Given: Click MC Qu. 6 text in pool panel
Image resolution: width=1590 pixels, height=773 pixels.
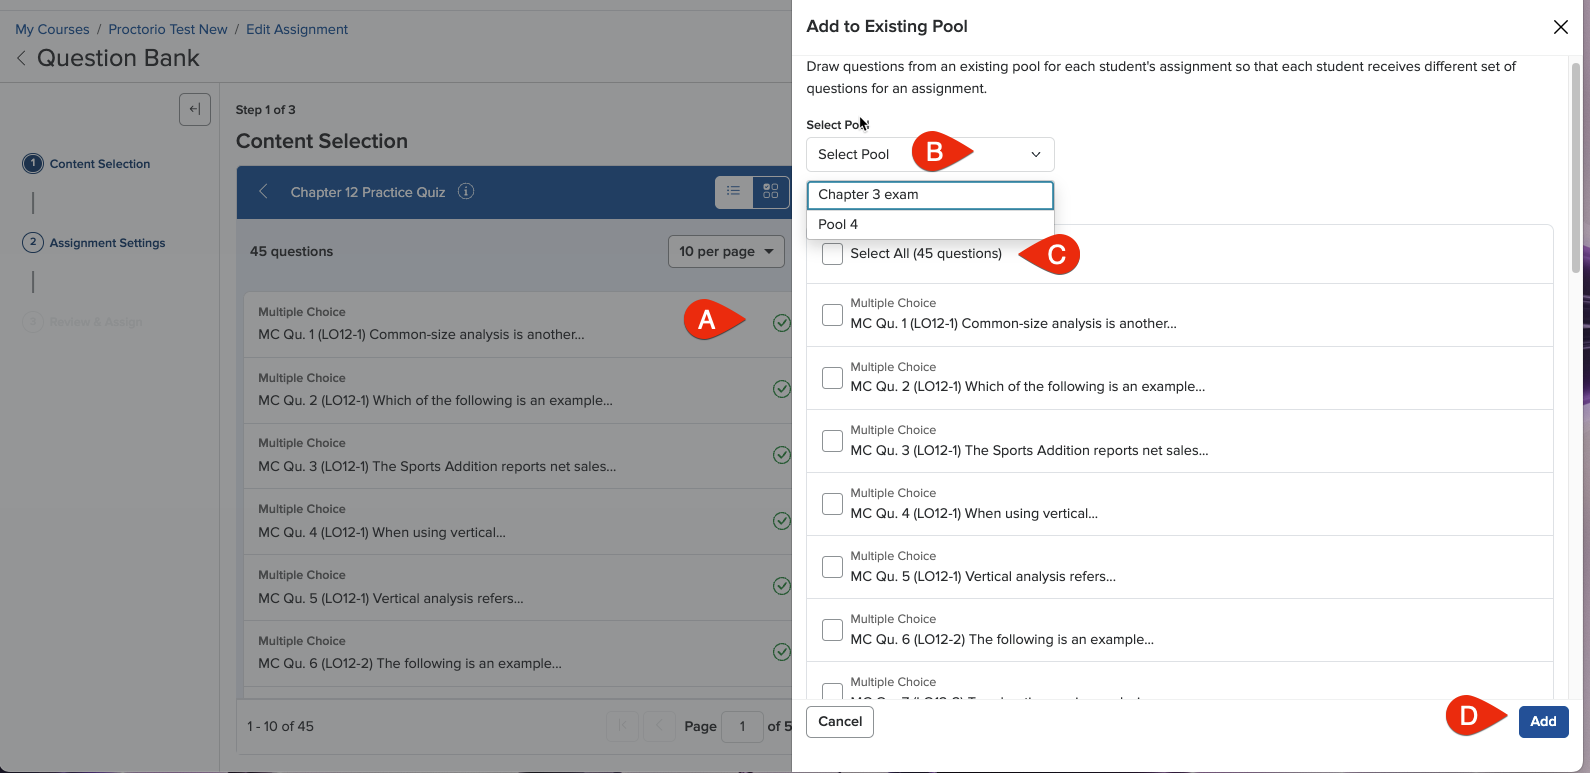Looking at the screenshot, I should pos(1002,640).
